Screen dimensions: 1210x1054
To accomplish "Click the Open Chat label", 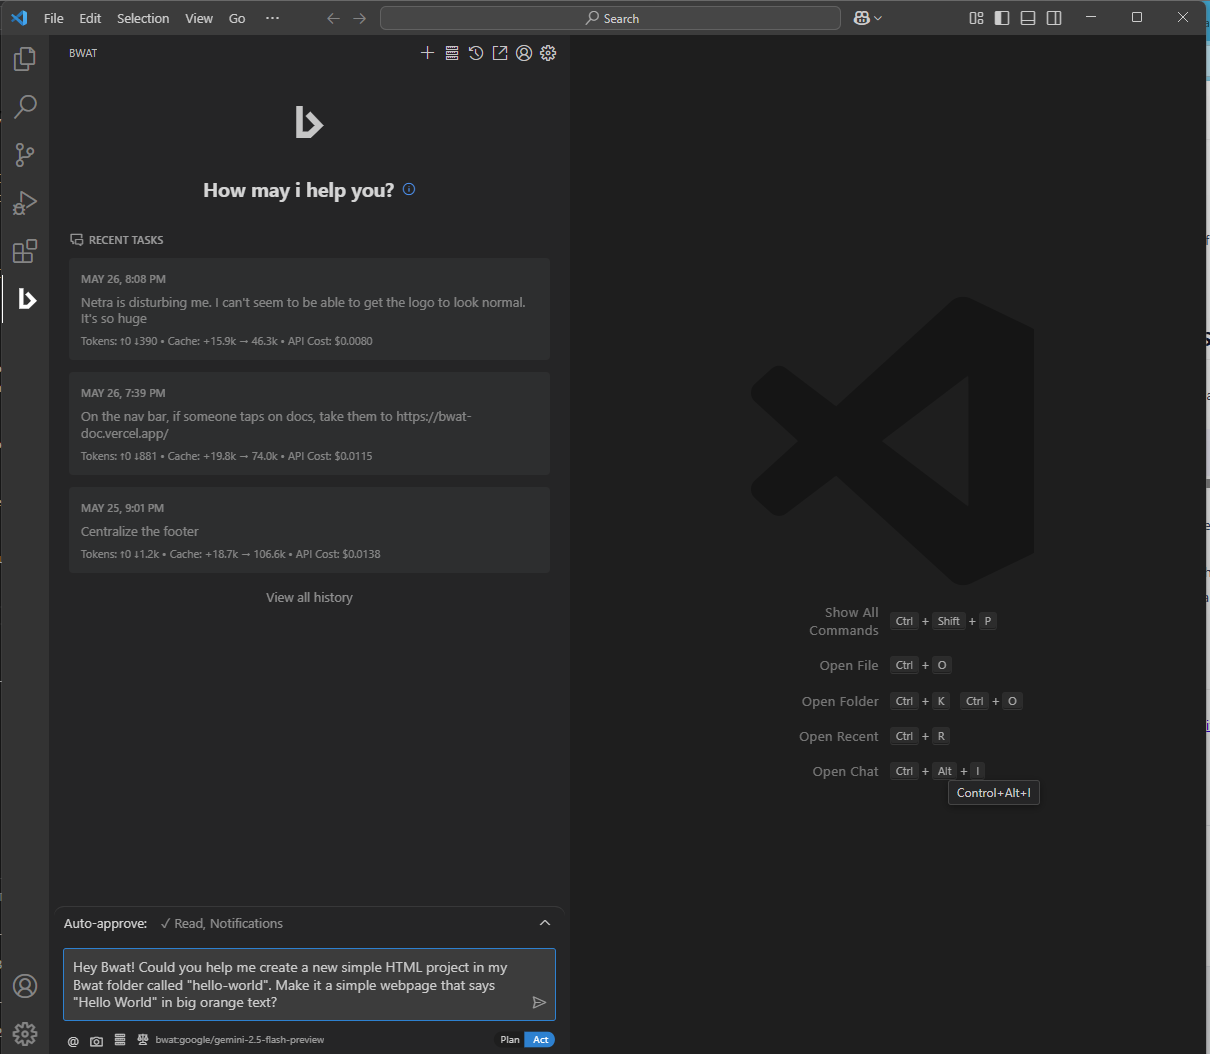I will pyautogui.click(x=846, y=771).
